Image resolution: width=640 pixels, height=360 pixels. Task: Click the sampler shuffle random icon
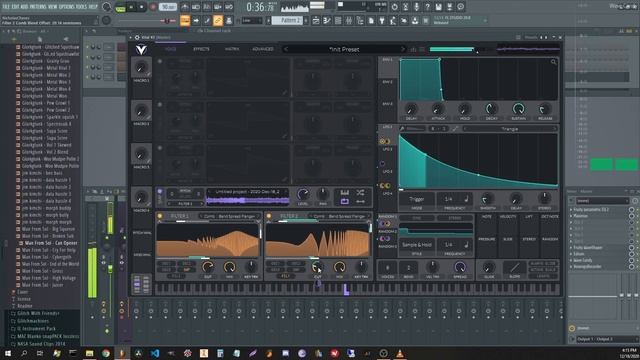coord(360,193)
